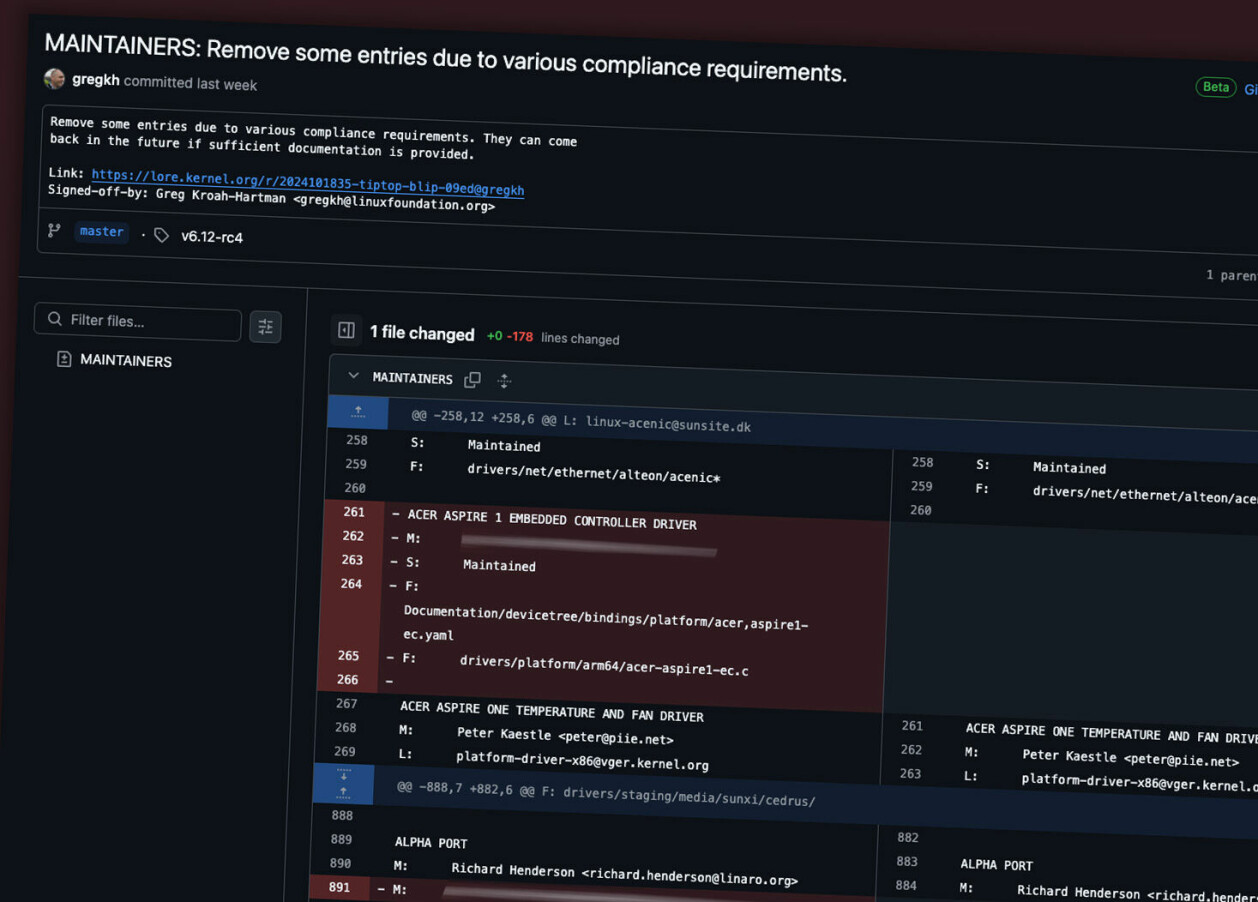Click the hunk header '@@ -888,7 +882,6 @@'
This screenshot has height=902, width=1258.
pos(465,789)
